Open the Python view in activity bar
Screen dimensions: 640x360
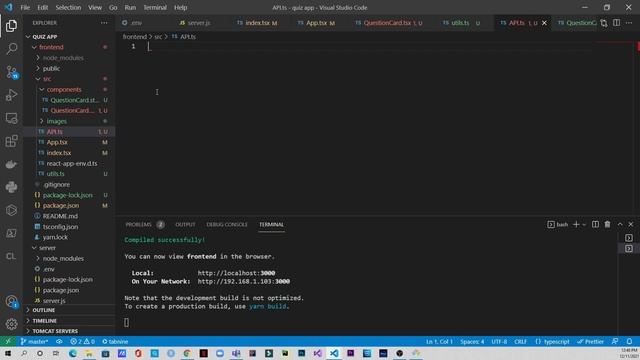click(11, 187)
